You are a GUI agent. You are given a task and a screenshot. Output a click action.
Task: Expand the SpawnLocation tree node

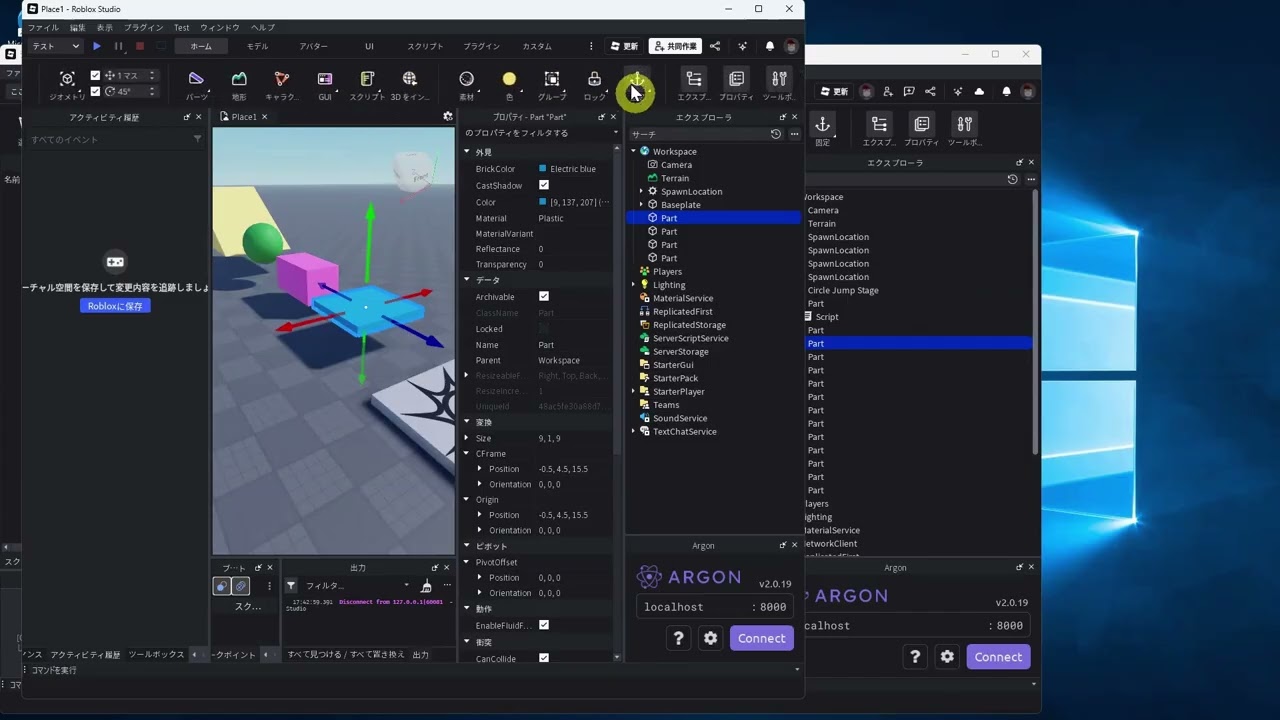(641, 191)
